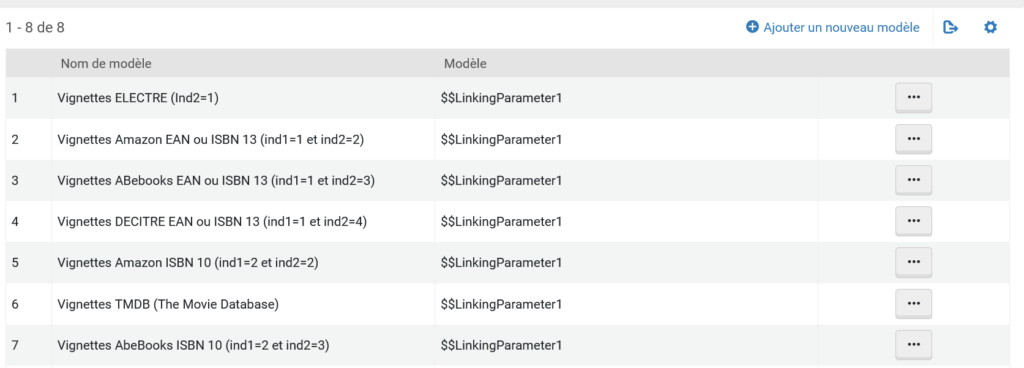Screen dimensions: 1024x368
Task: Click the 1 - 8 de 8 record count
Action: (x=35, y=27)
